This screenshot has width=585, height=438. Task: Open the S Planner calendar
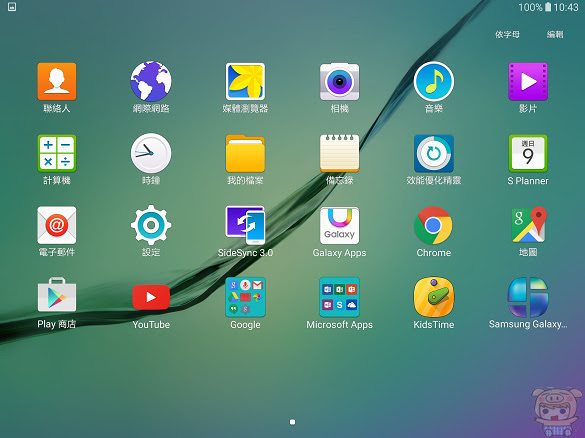pyautogui.click(x=528, y=153)
